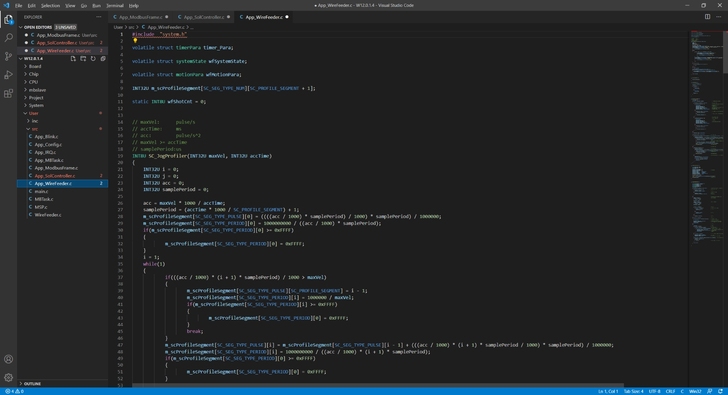Change UTF-8 file encoding
This screenshot has width=728, height=395.
click(x=654, y=391)
